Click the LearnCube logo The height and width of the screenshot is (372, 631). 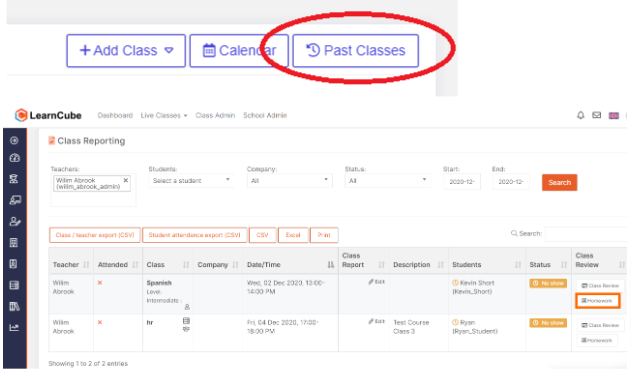coord(48,116)
